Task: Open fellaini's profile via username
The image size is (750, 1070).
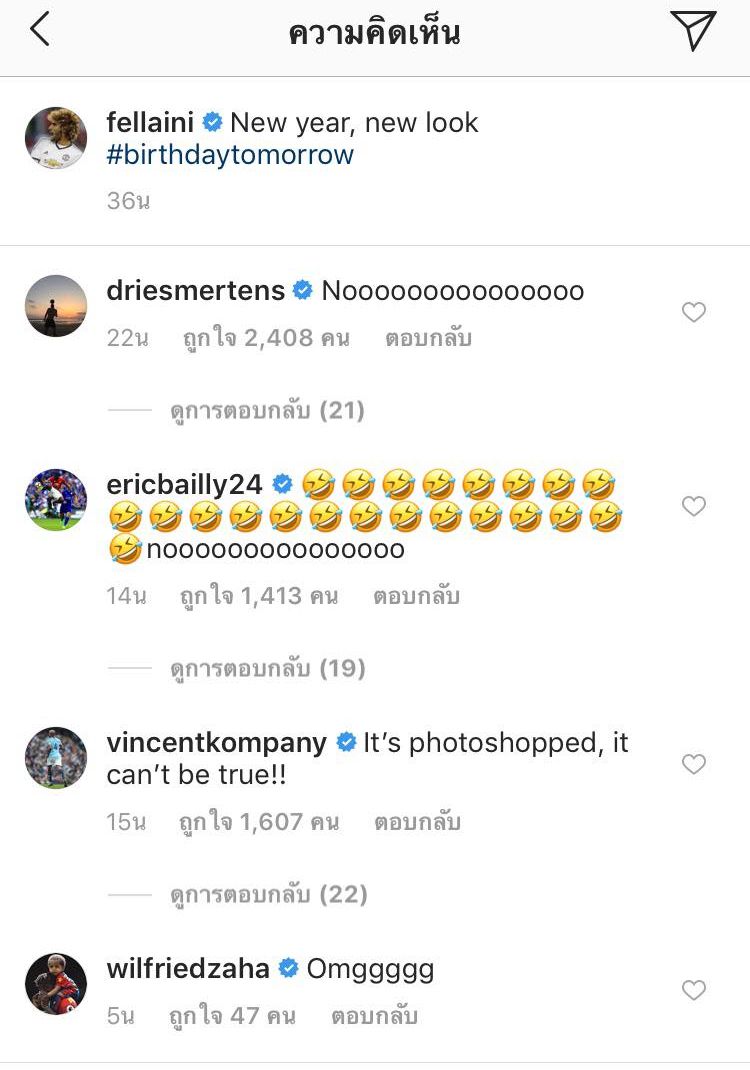Action: click(x=152, y=122)
